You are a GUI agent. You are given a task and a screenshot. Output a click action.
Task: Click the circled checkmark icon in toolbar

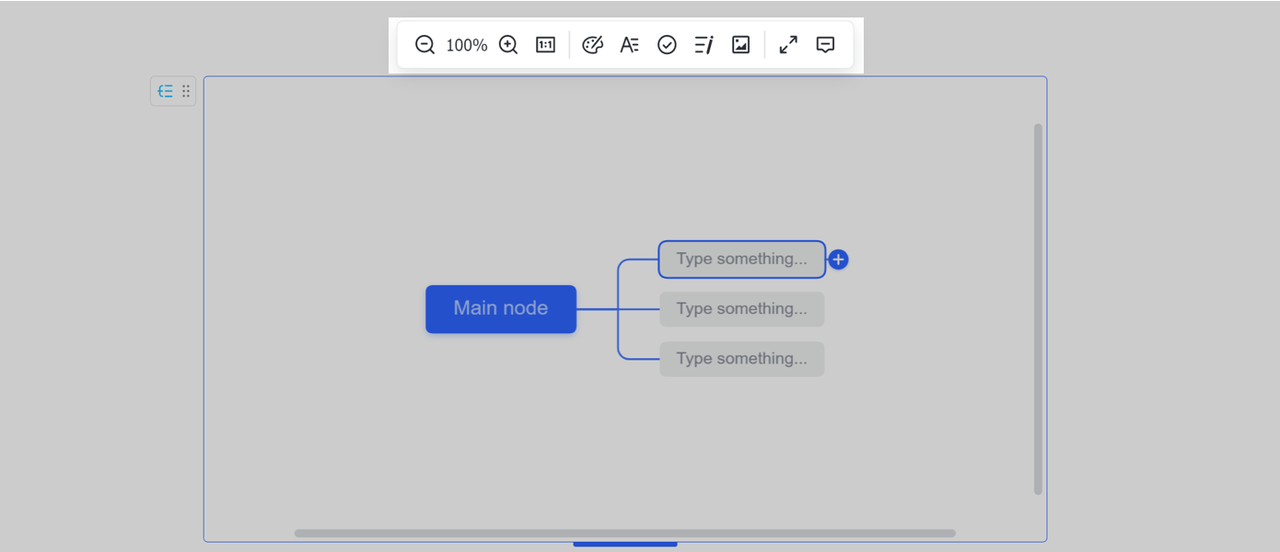667,45
